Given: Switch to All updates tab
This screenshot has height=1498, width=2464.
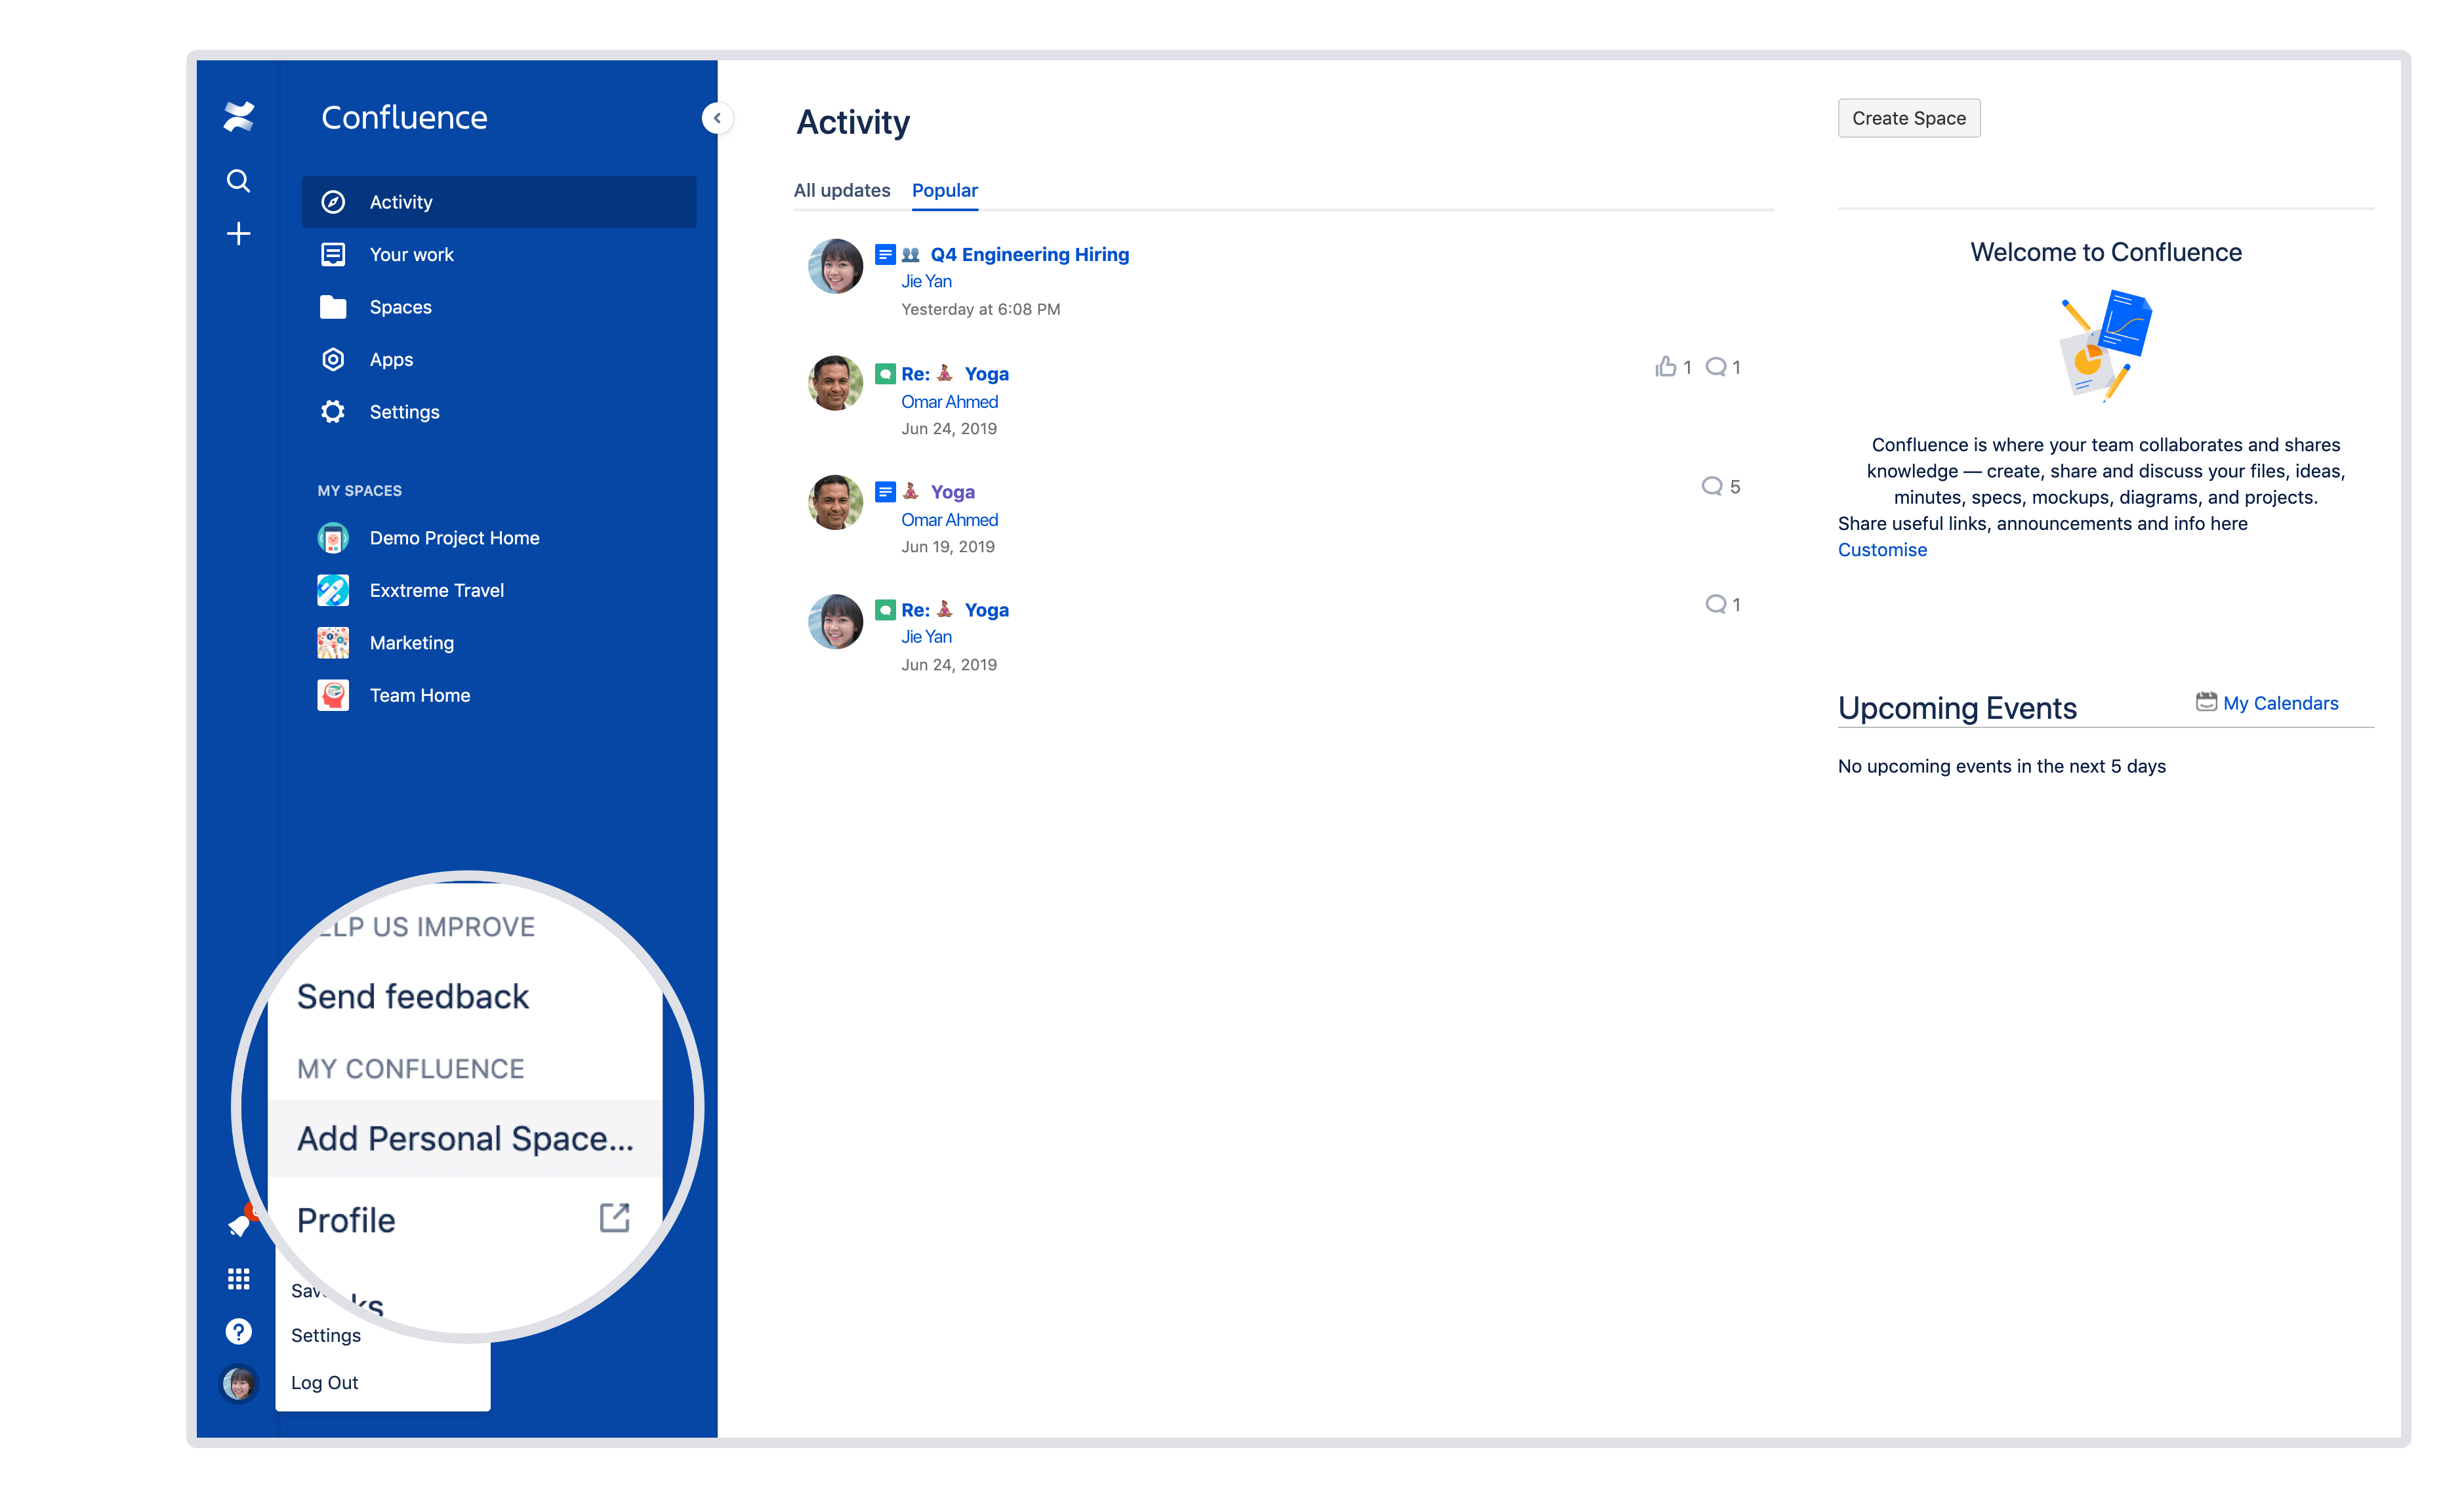Looking at the screenshot, I should pos(841,190).
